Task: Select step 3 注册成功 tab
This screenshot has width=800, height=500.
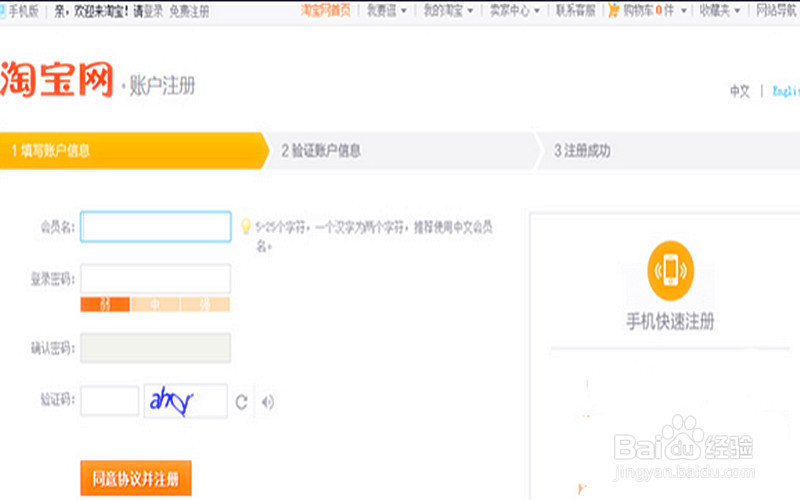Action: [x=668, y=151]
